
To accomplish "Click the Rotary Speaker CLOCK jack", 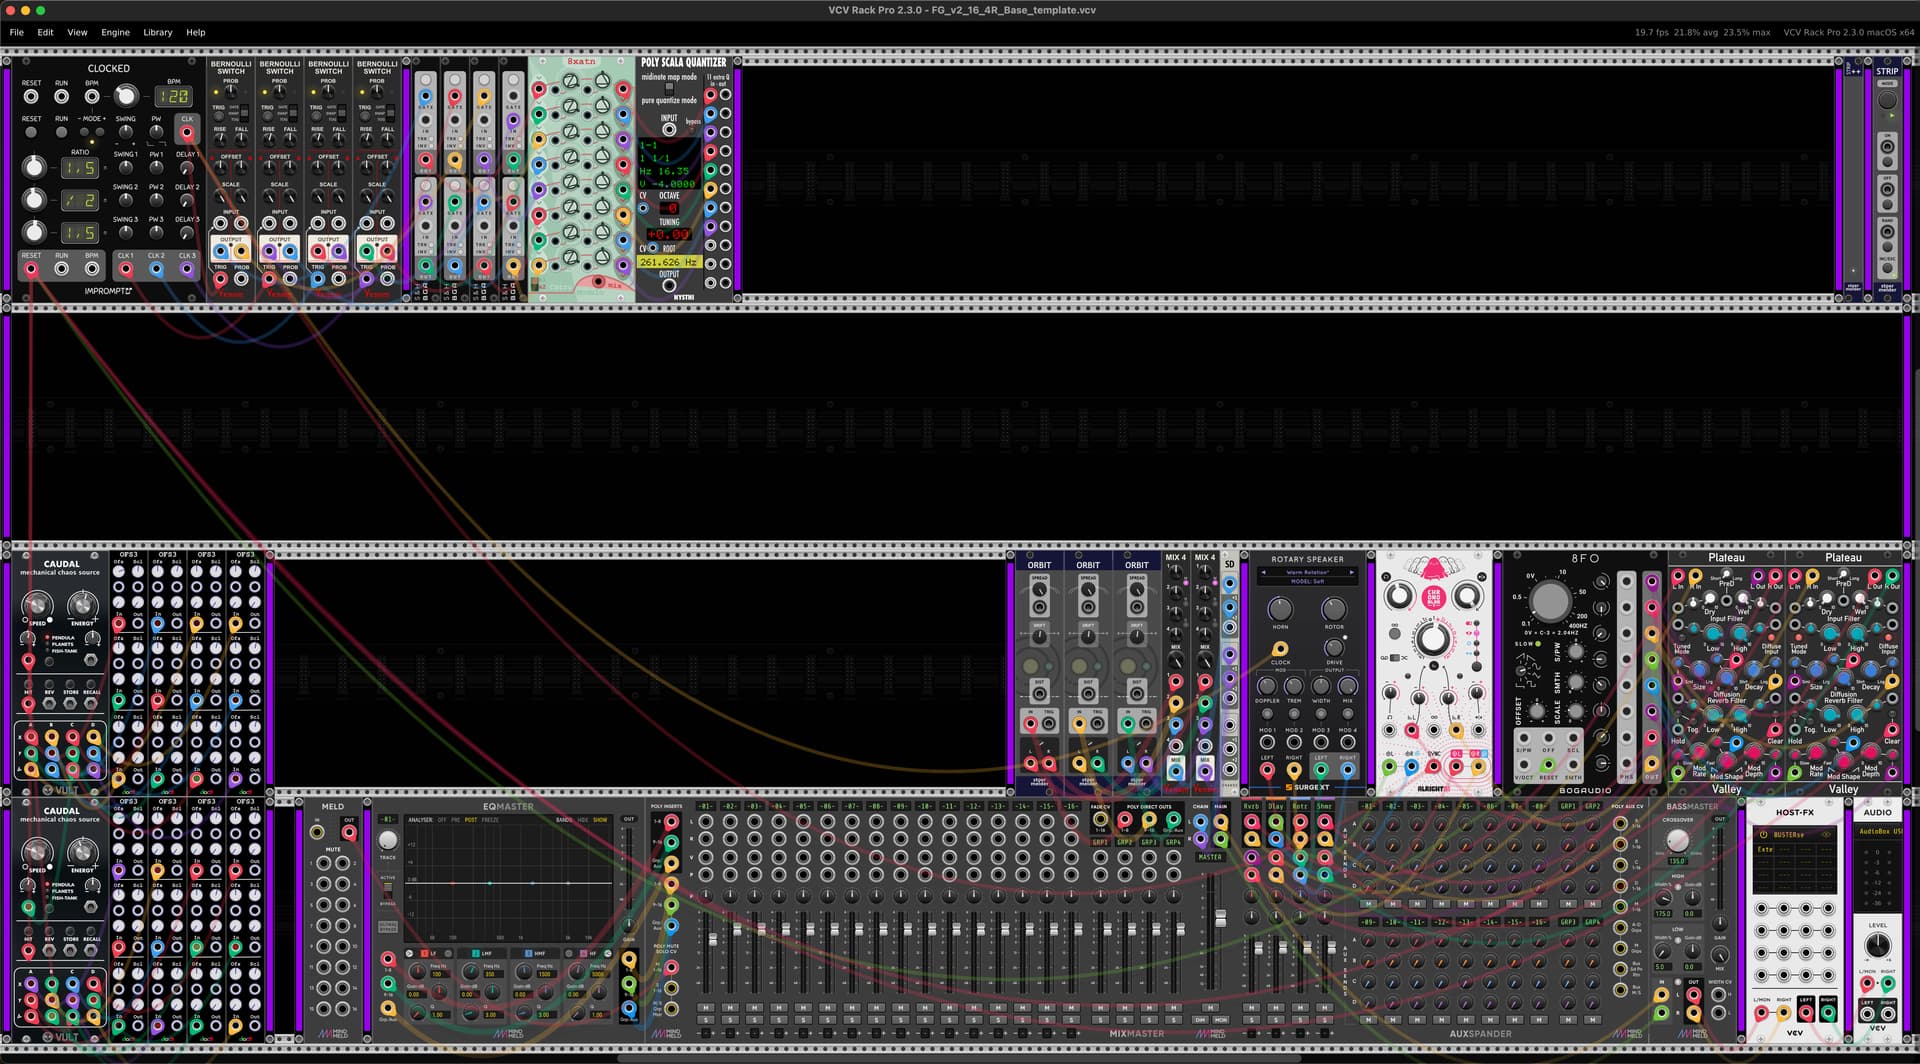I will 1280,649.
